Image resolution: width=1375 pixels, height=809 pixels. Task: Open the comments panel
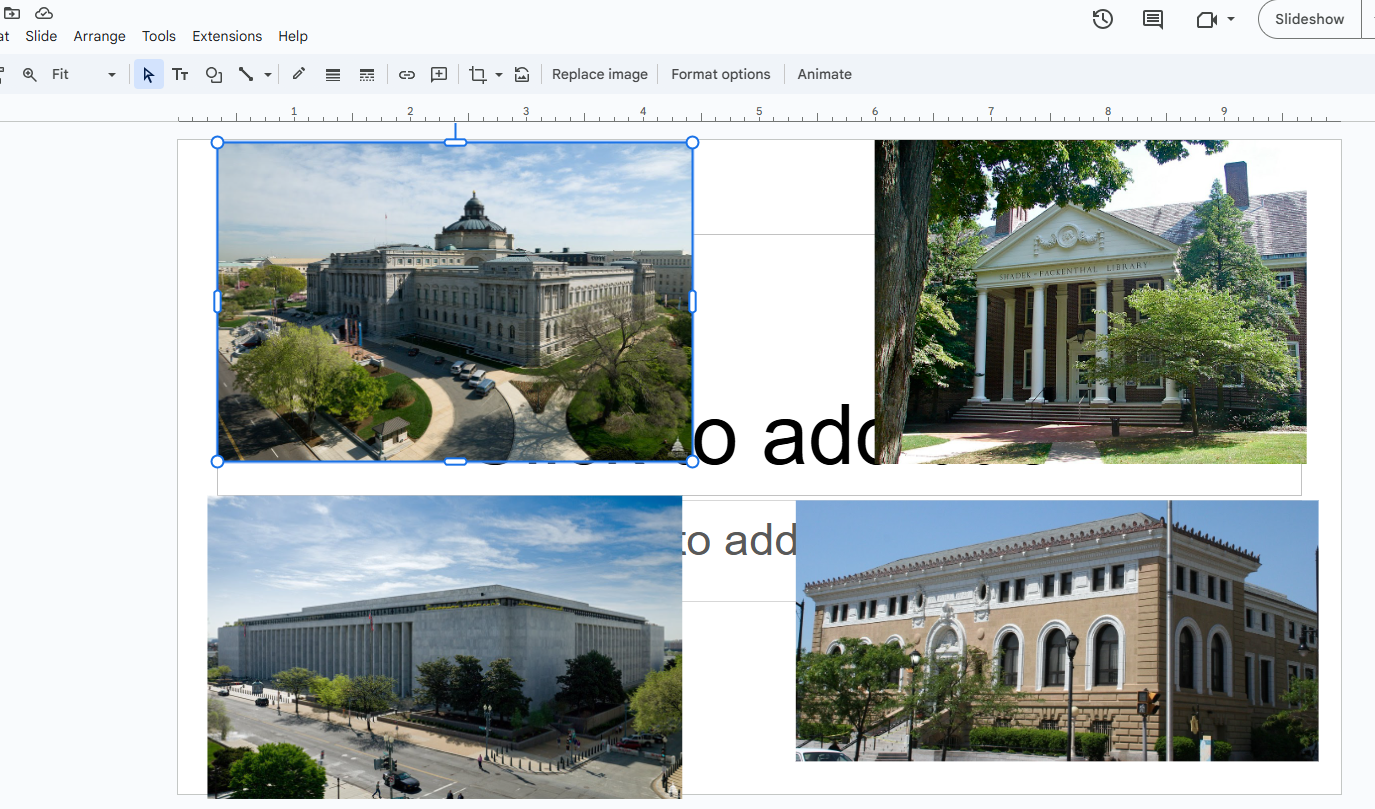click(x=1152, y=18)
